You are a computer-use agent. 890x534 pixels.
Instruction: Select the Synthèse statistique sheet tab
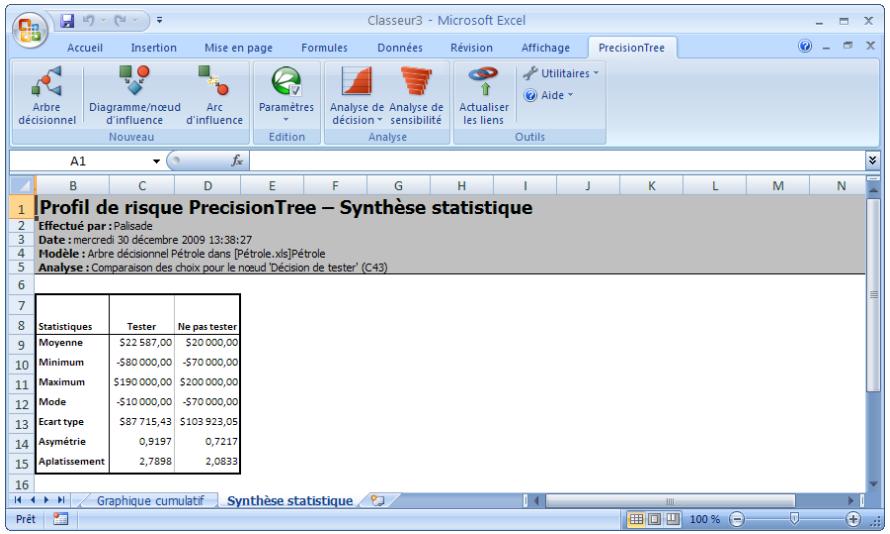(289, 501)
